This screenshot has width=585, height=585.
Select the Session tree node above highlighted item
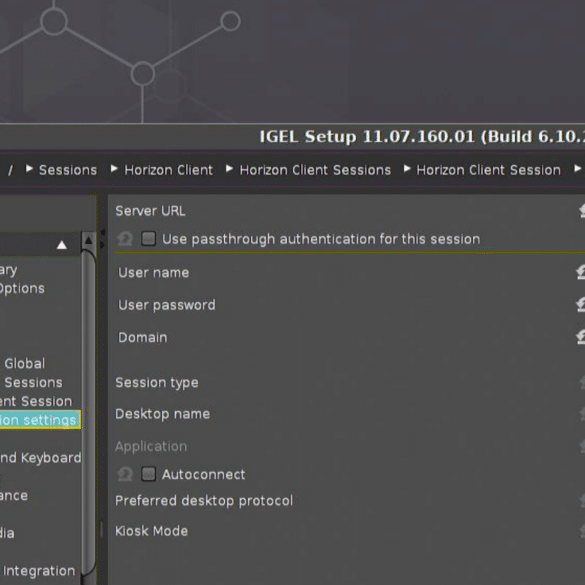click(36, 401)
